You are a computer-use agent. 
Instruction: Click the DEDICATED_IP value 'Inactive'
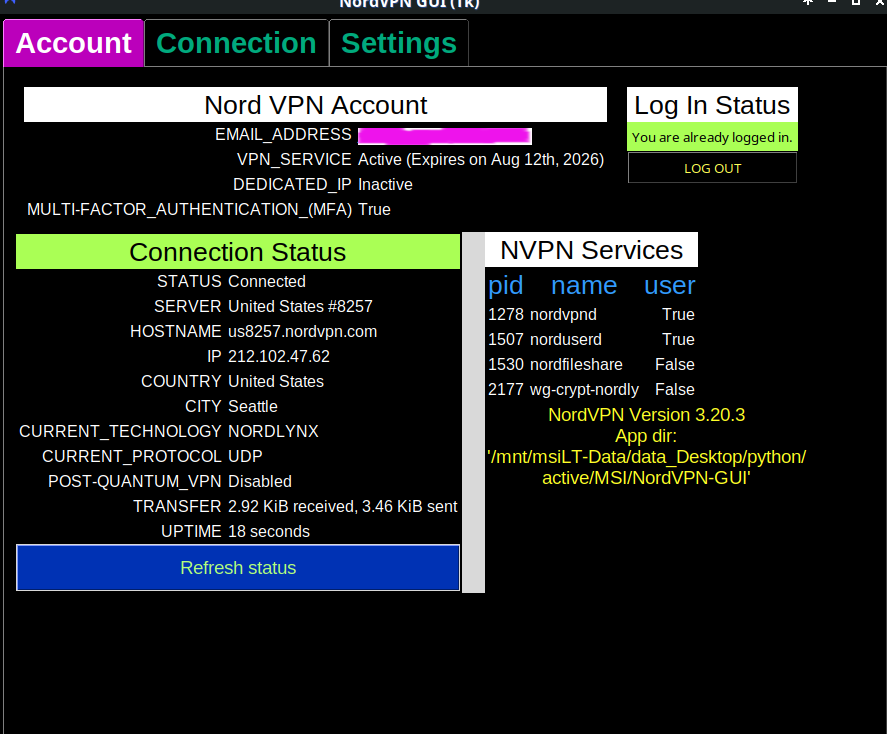[x=385, y=184]
